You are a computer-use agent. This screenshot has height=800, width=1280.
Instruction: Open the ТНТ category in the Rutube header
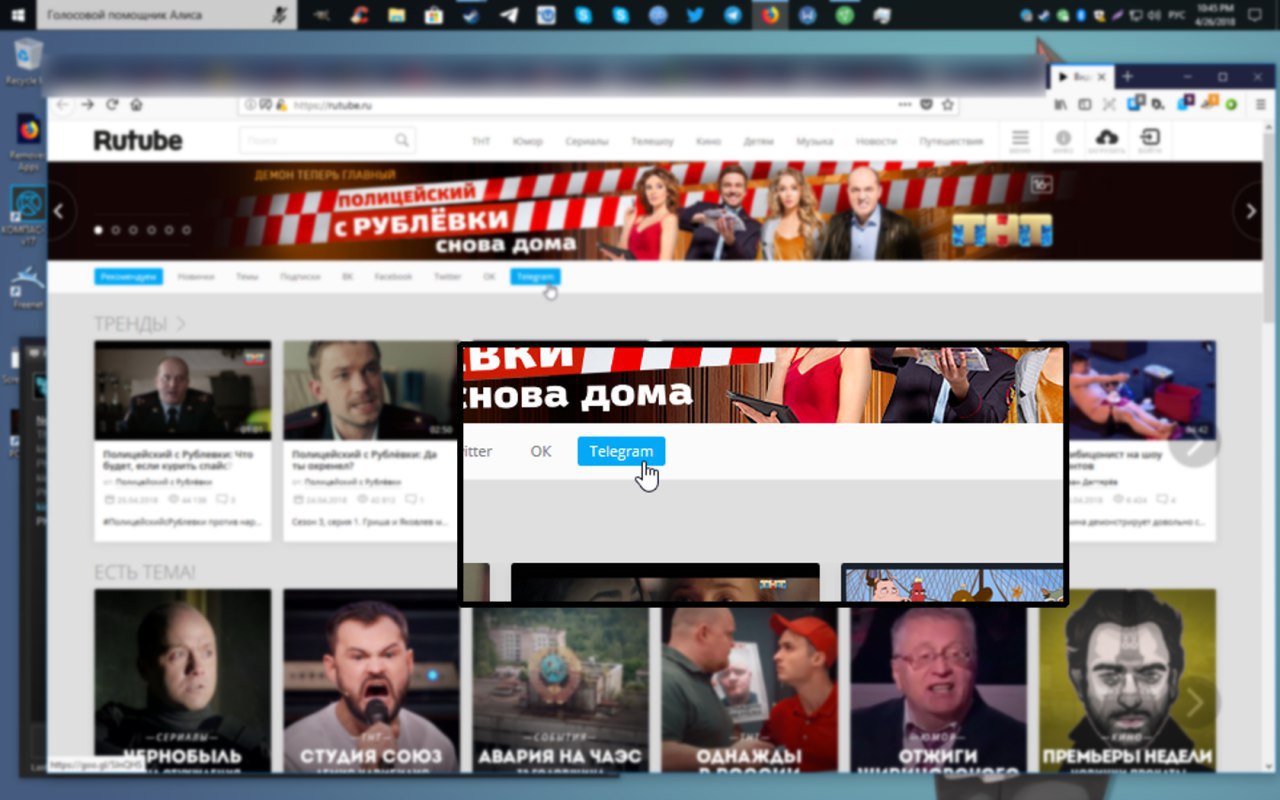coord(481,141)
